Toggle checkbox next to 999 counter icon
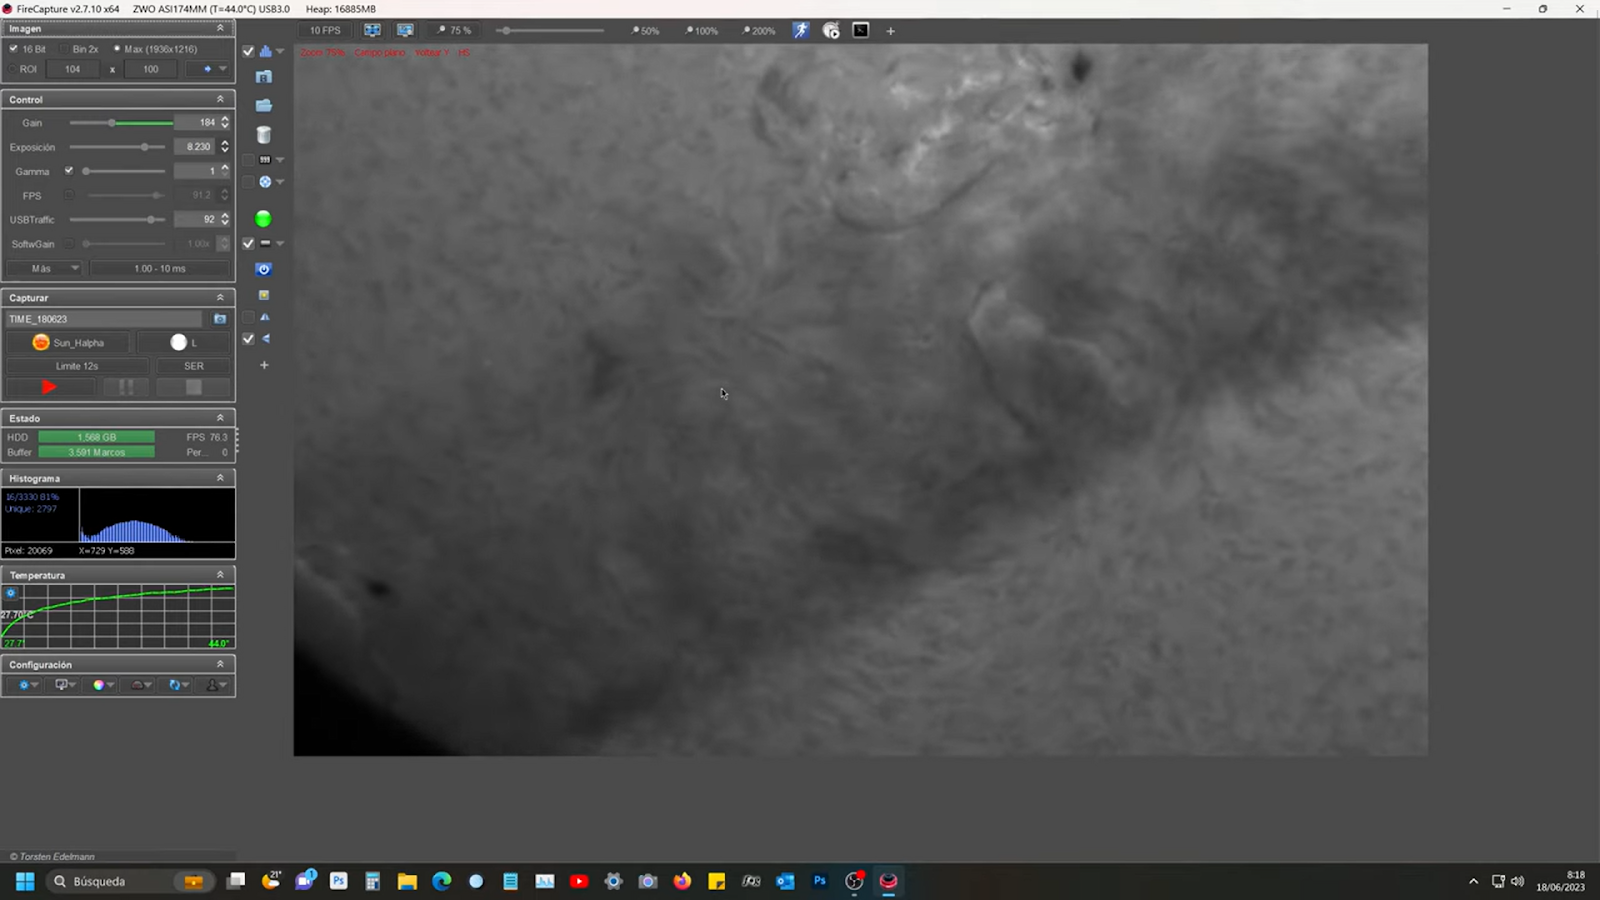Screen dimensions: 1600x900 248,160
